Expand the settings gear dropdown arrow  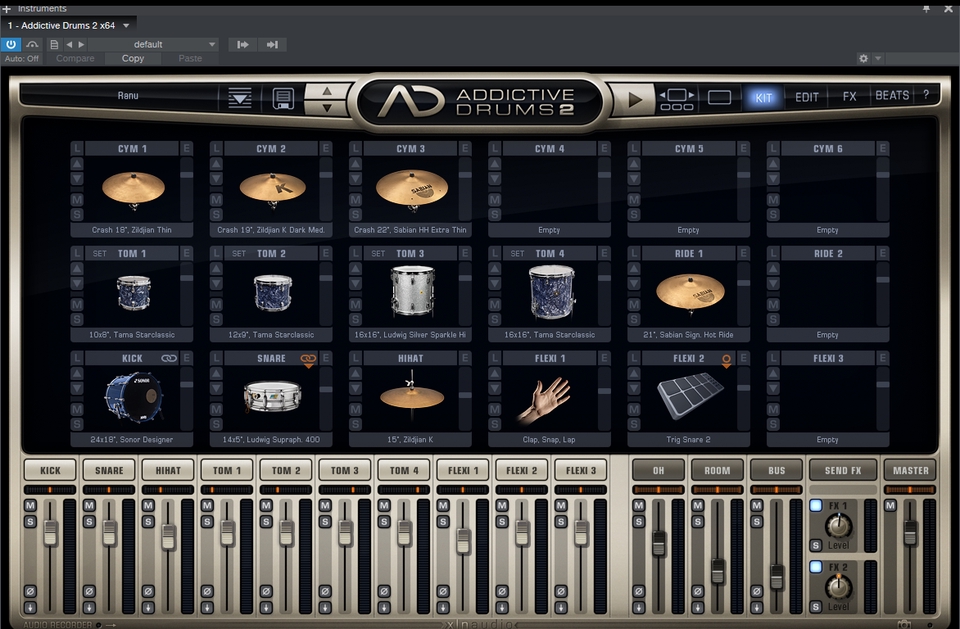(877, 58)
